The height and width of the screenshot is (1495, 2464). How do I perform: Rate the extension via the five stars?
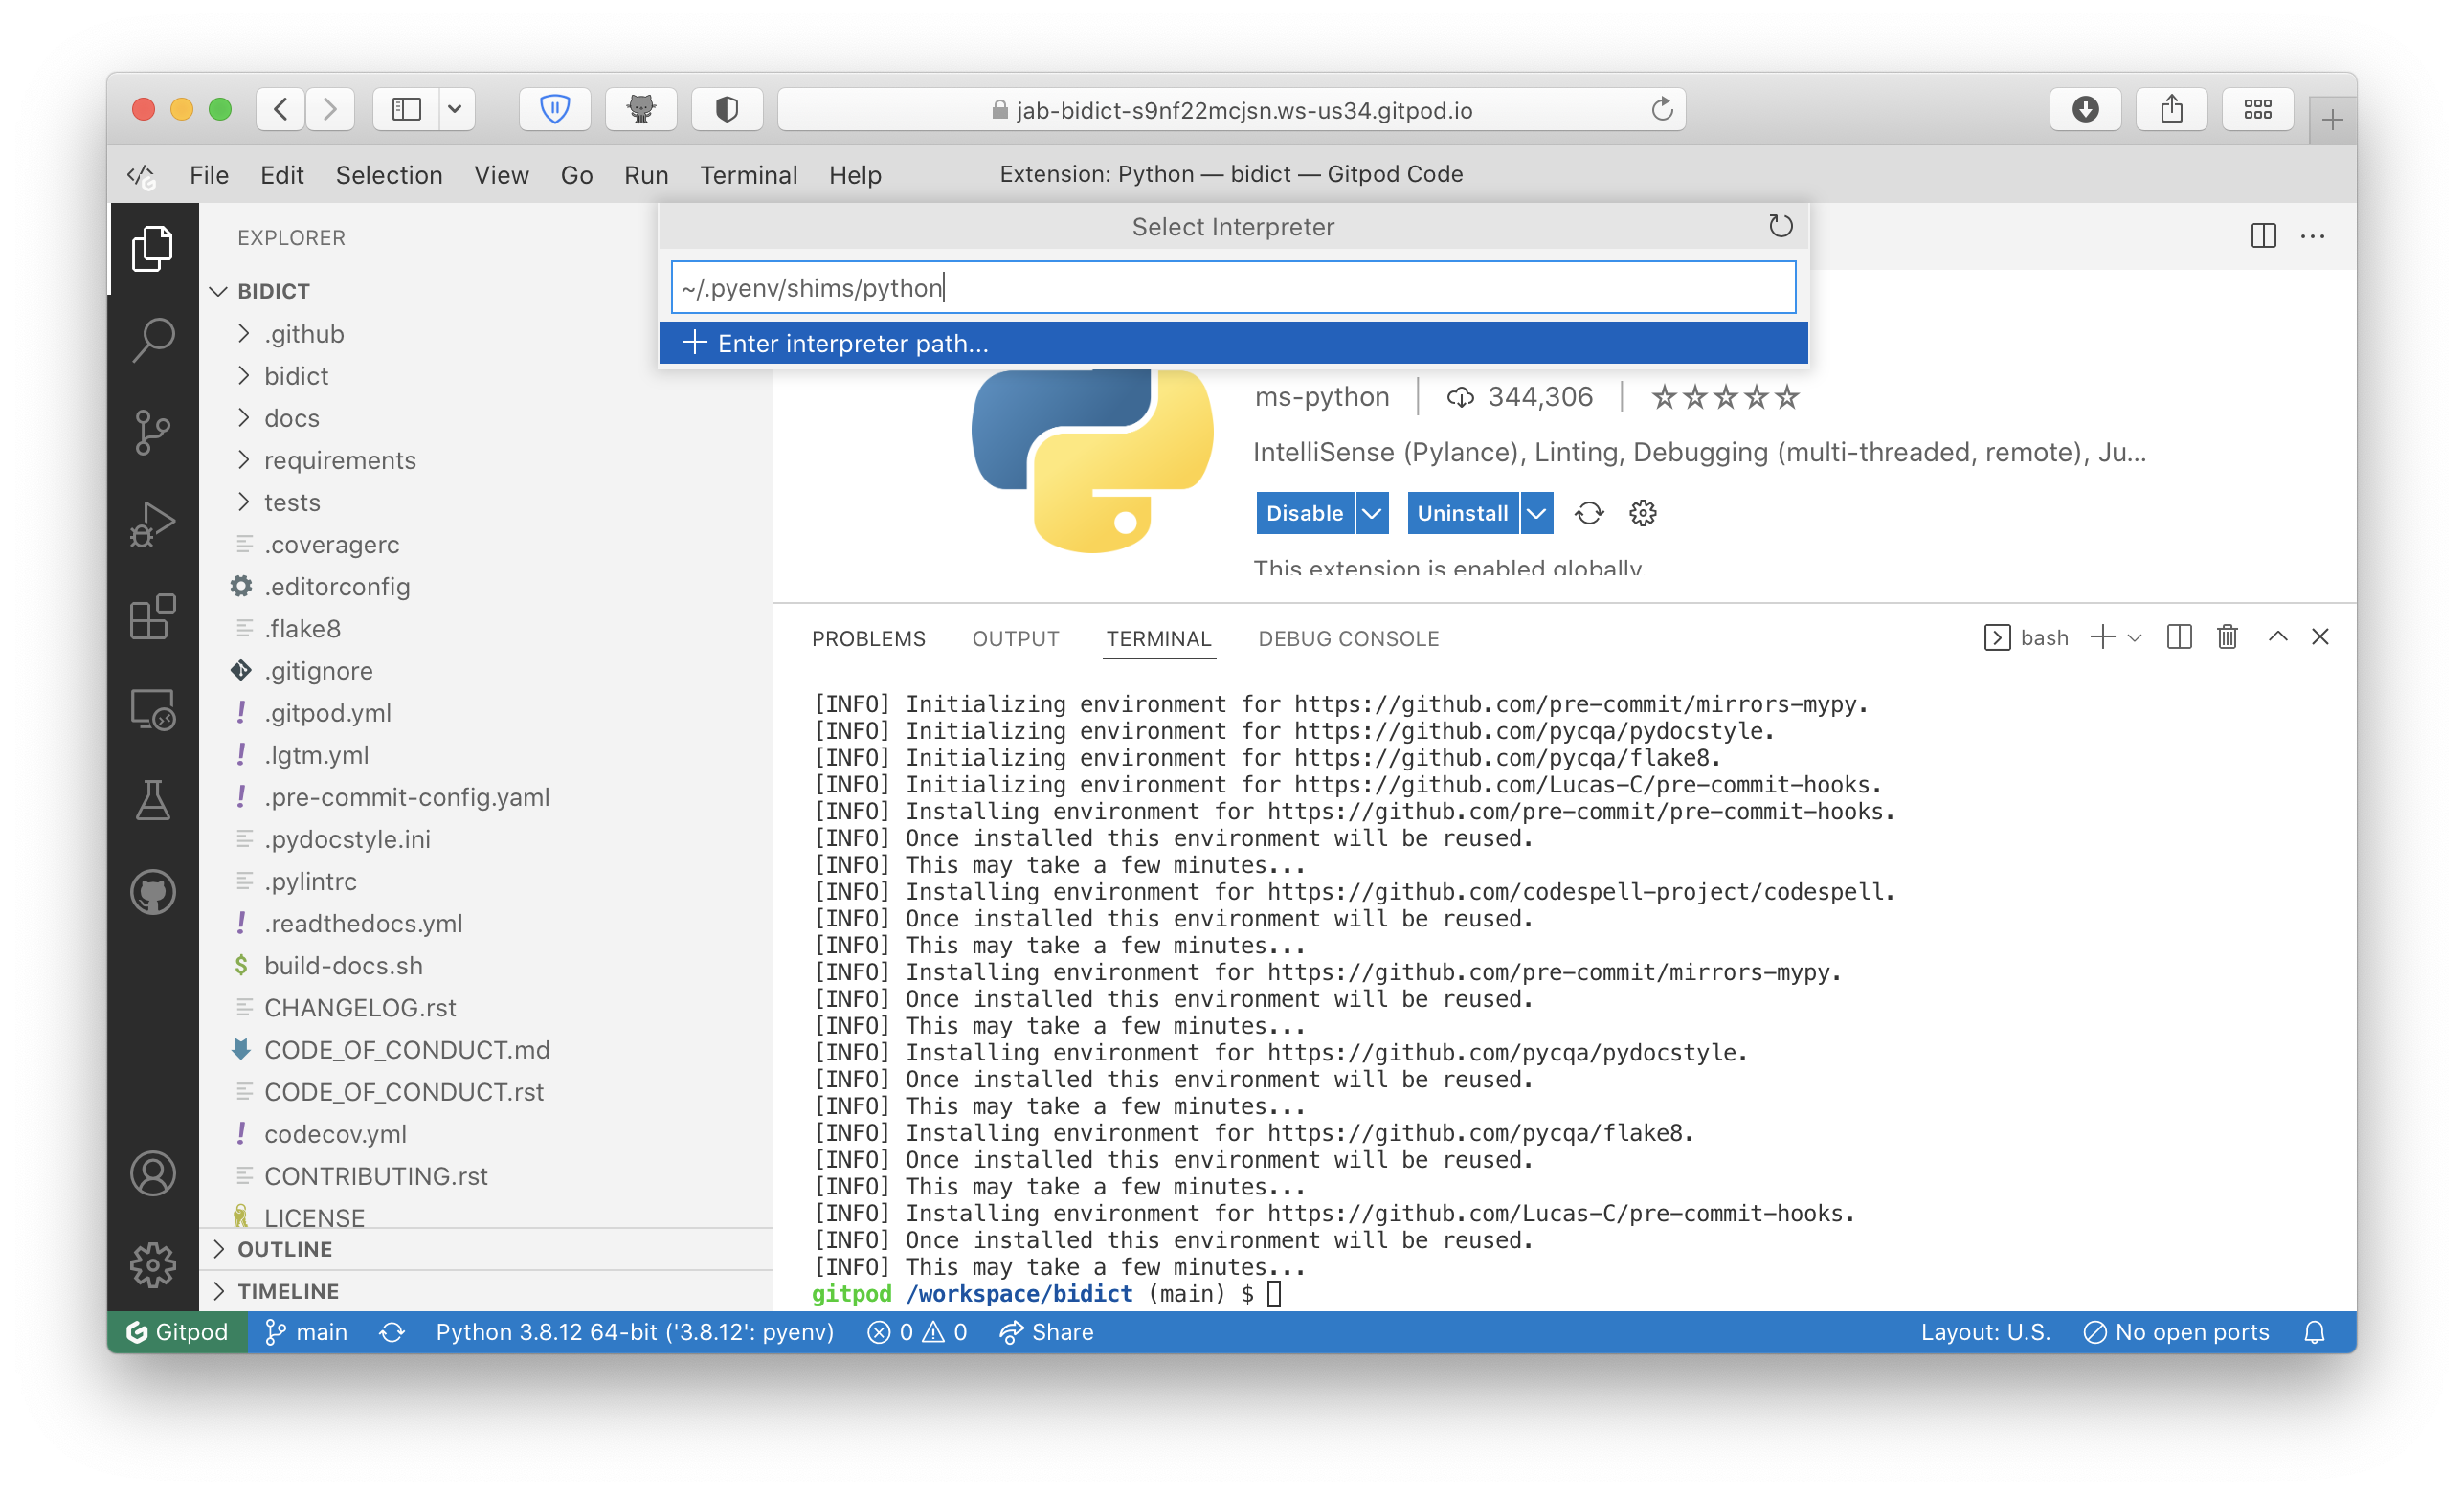[1724, 398]
